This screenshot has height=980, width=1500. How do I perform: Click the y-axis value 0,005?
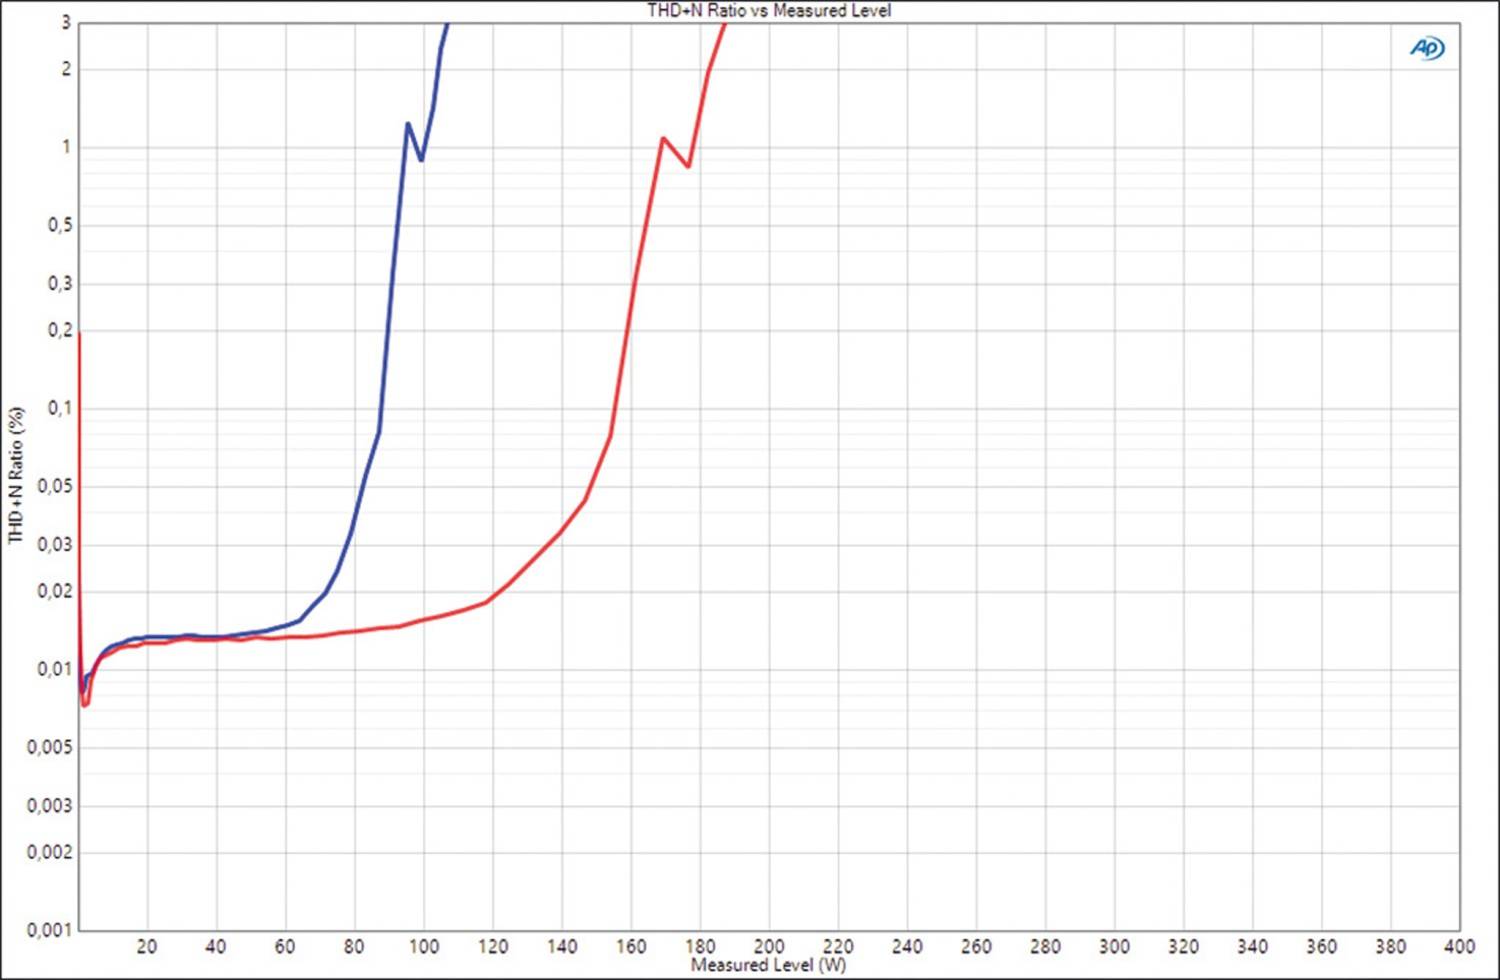50,748
